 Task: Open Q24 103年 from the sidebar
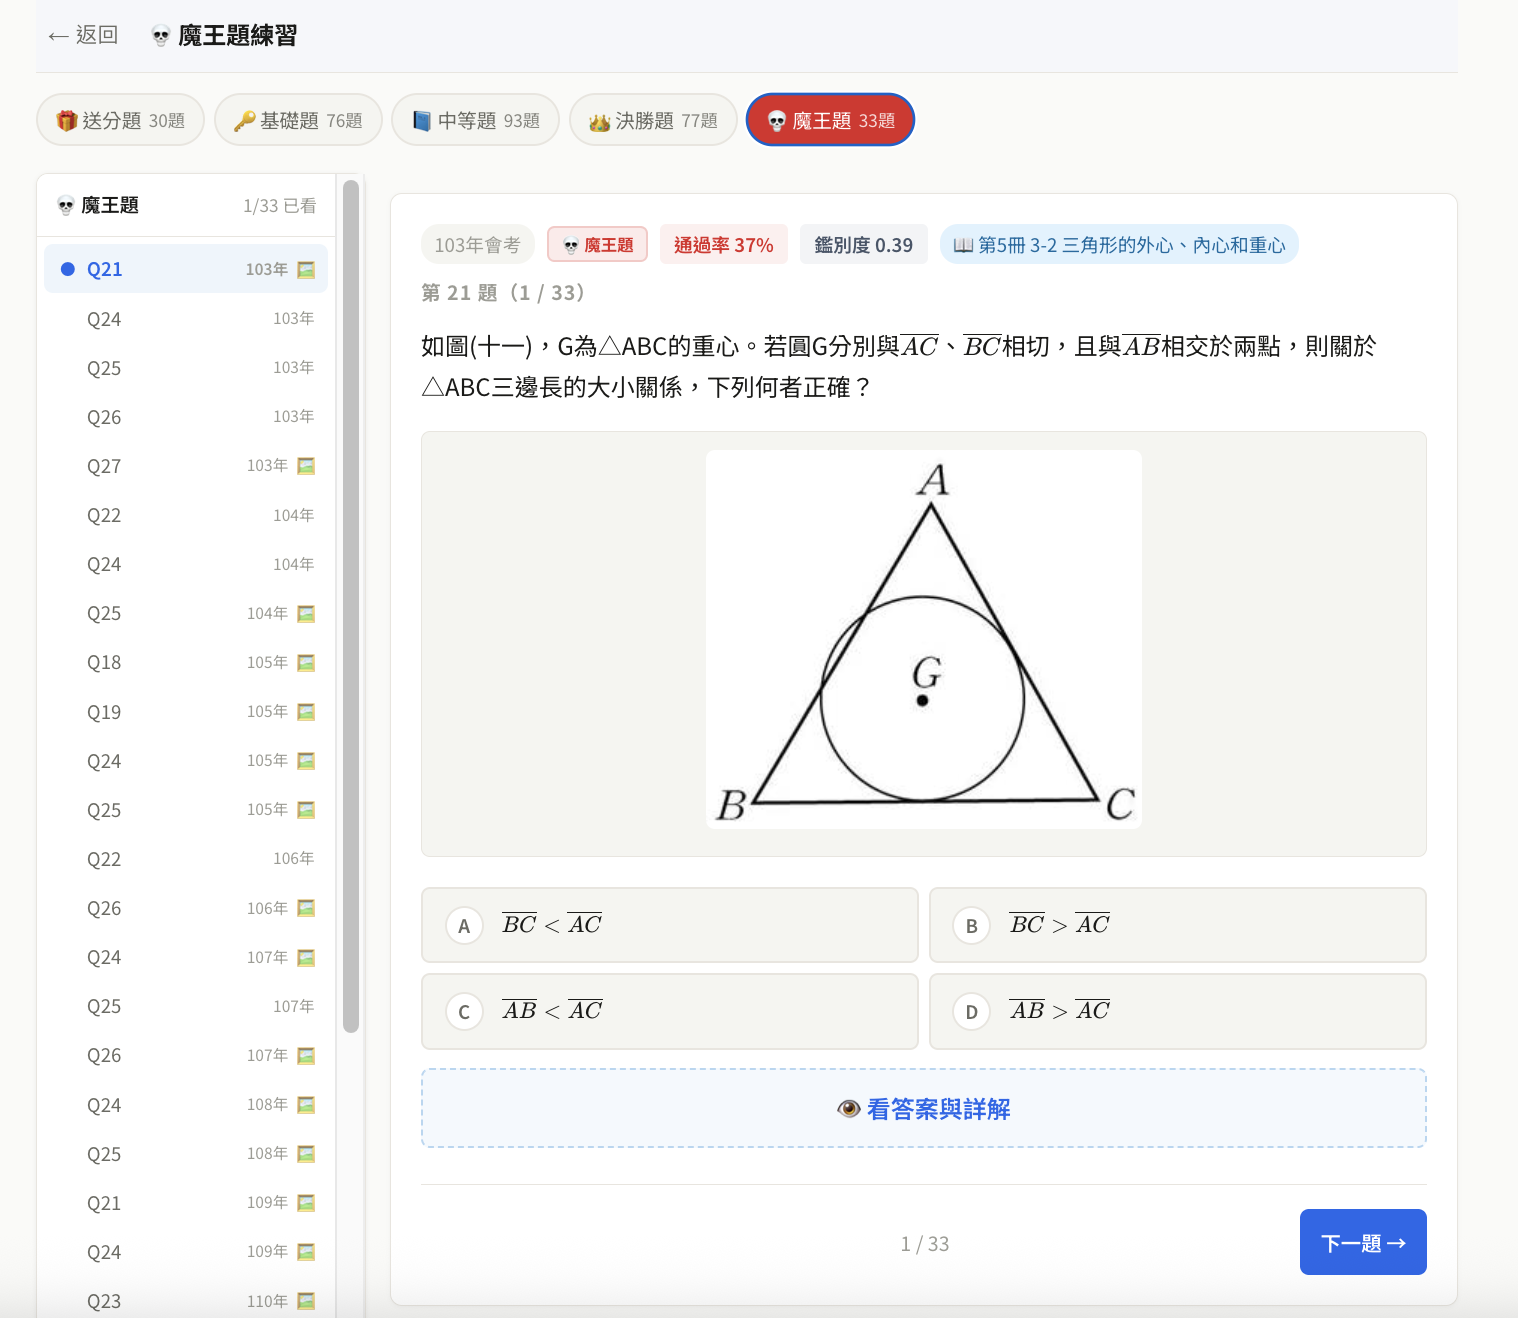click(x=185, y=318)
